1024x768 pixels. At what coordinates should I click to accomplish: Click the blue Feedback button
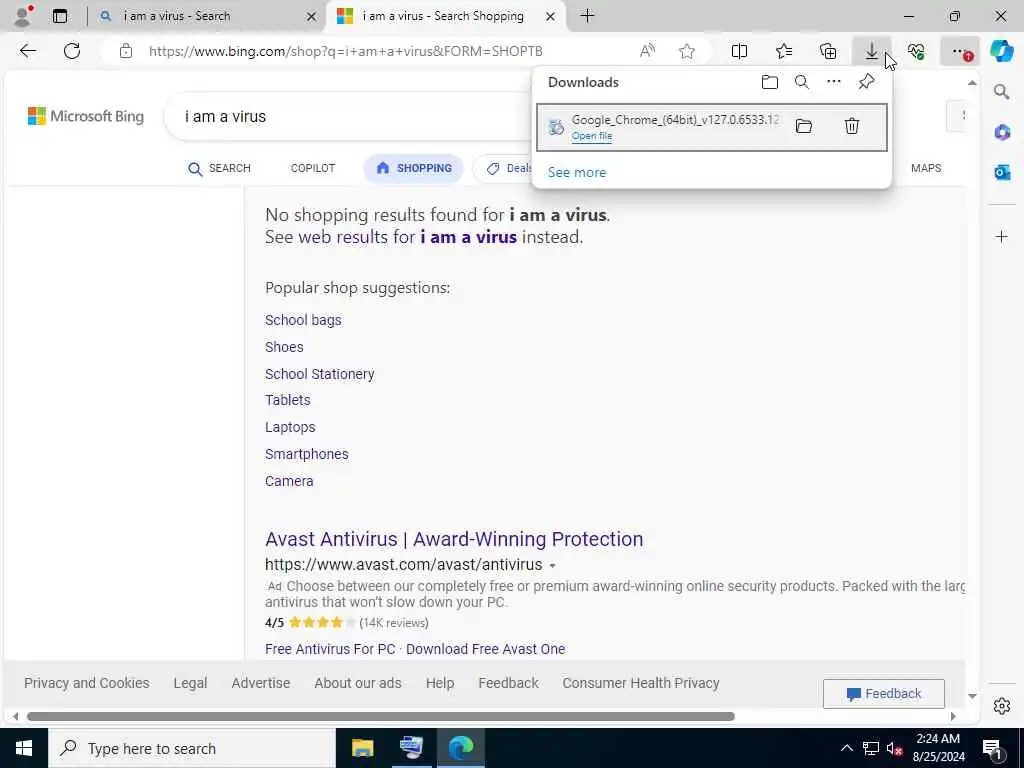(x=884, y=694)
